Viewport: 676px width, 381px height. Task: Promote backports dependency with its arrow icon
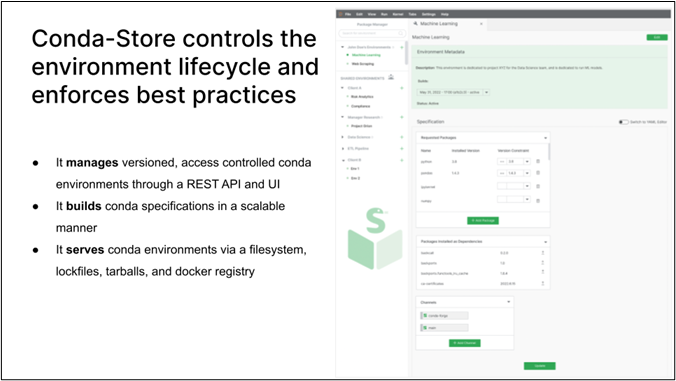[543, 263]
